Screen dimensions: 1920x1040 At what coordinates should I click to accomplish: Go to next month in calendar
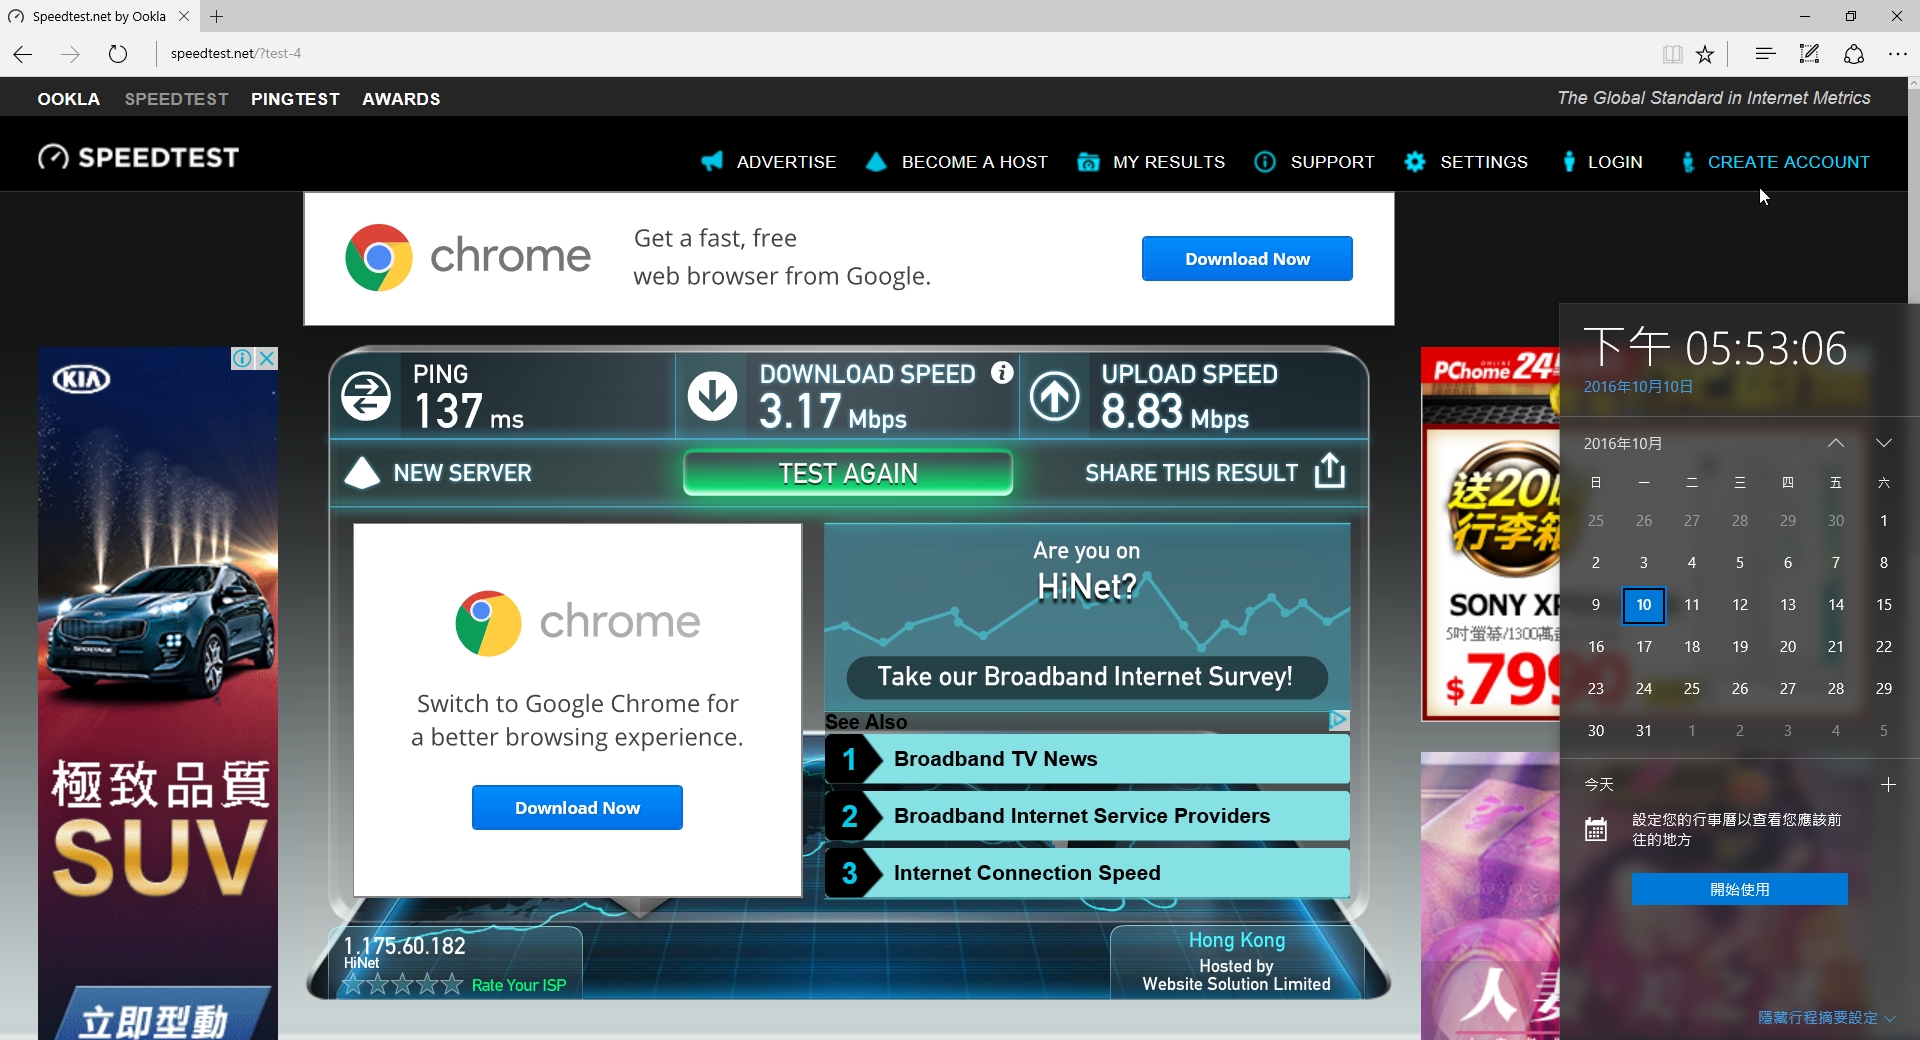(1884, 443)
